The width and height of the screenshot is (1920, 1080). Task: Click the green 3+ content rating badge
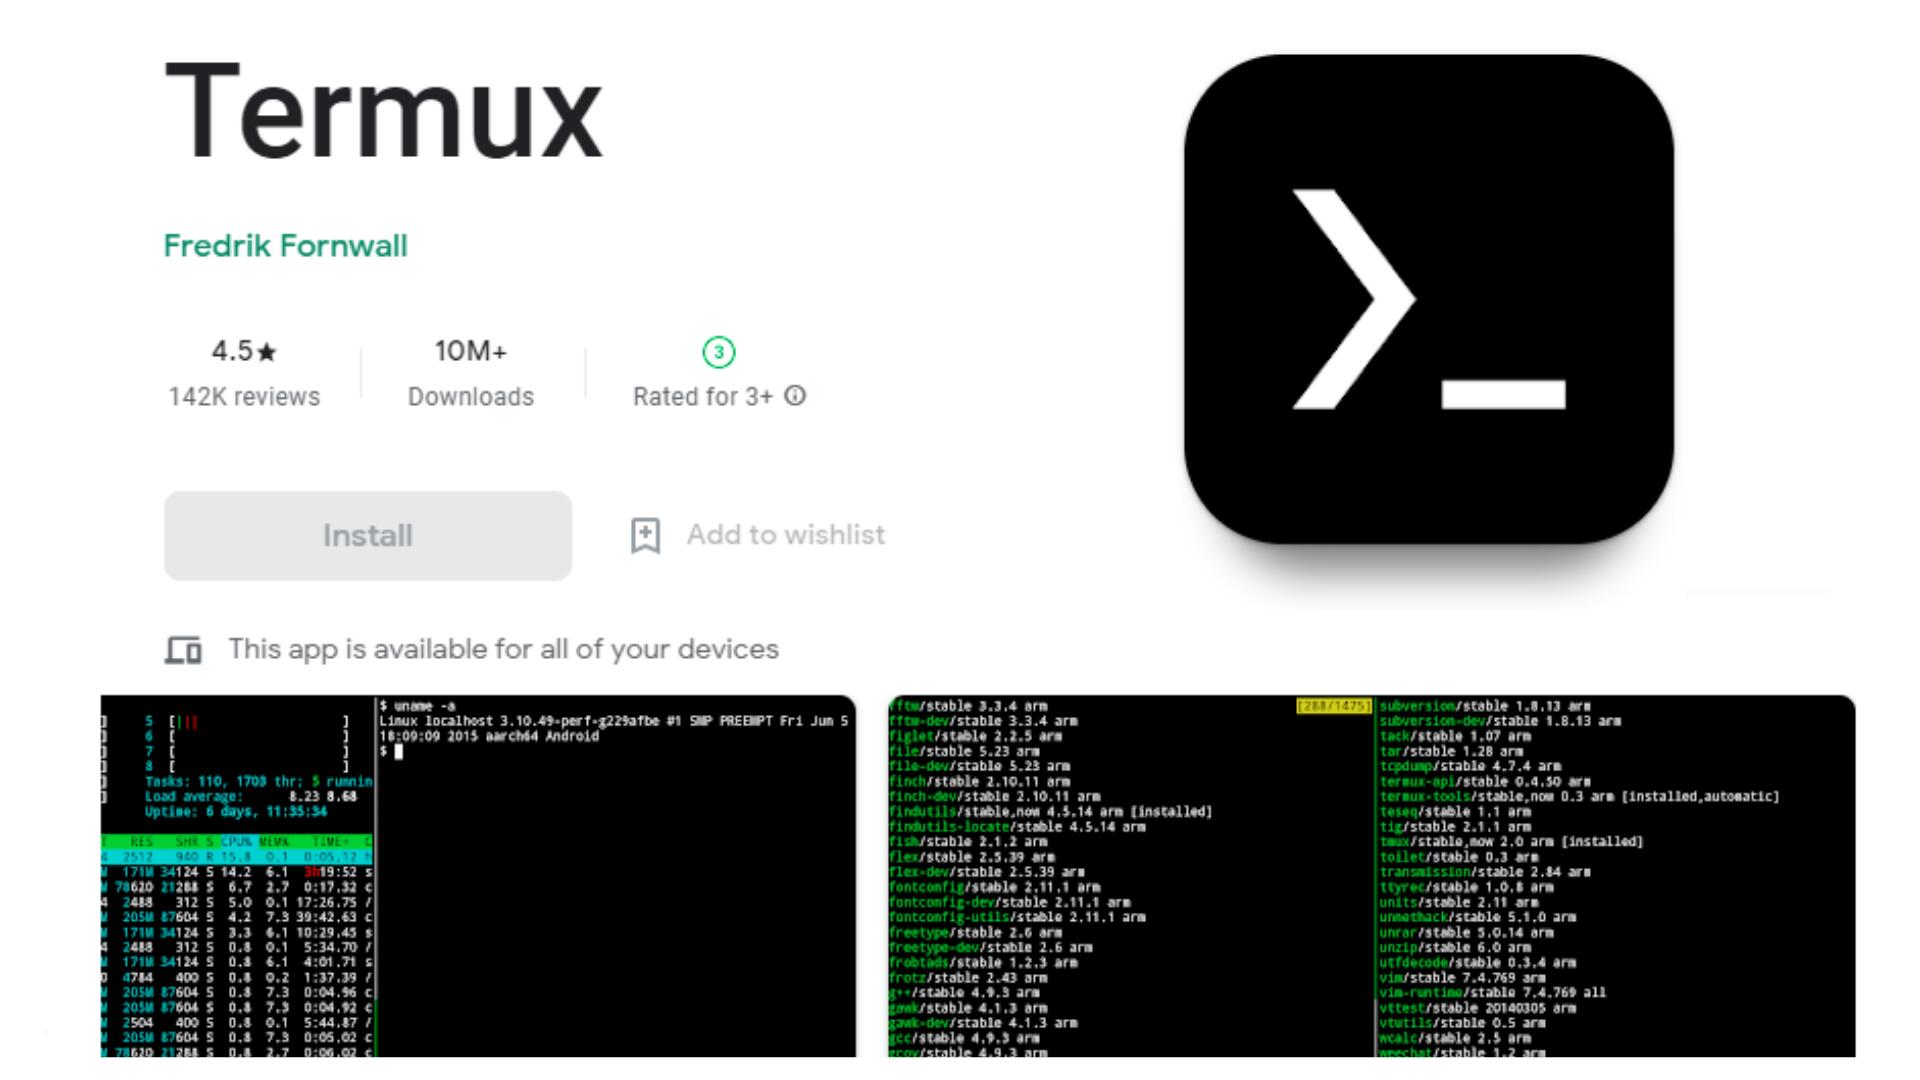click(718, 352)
